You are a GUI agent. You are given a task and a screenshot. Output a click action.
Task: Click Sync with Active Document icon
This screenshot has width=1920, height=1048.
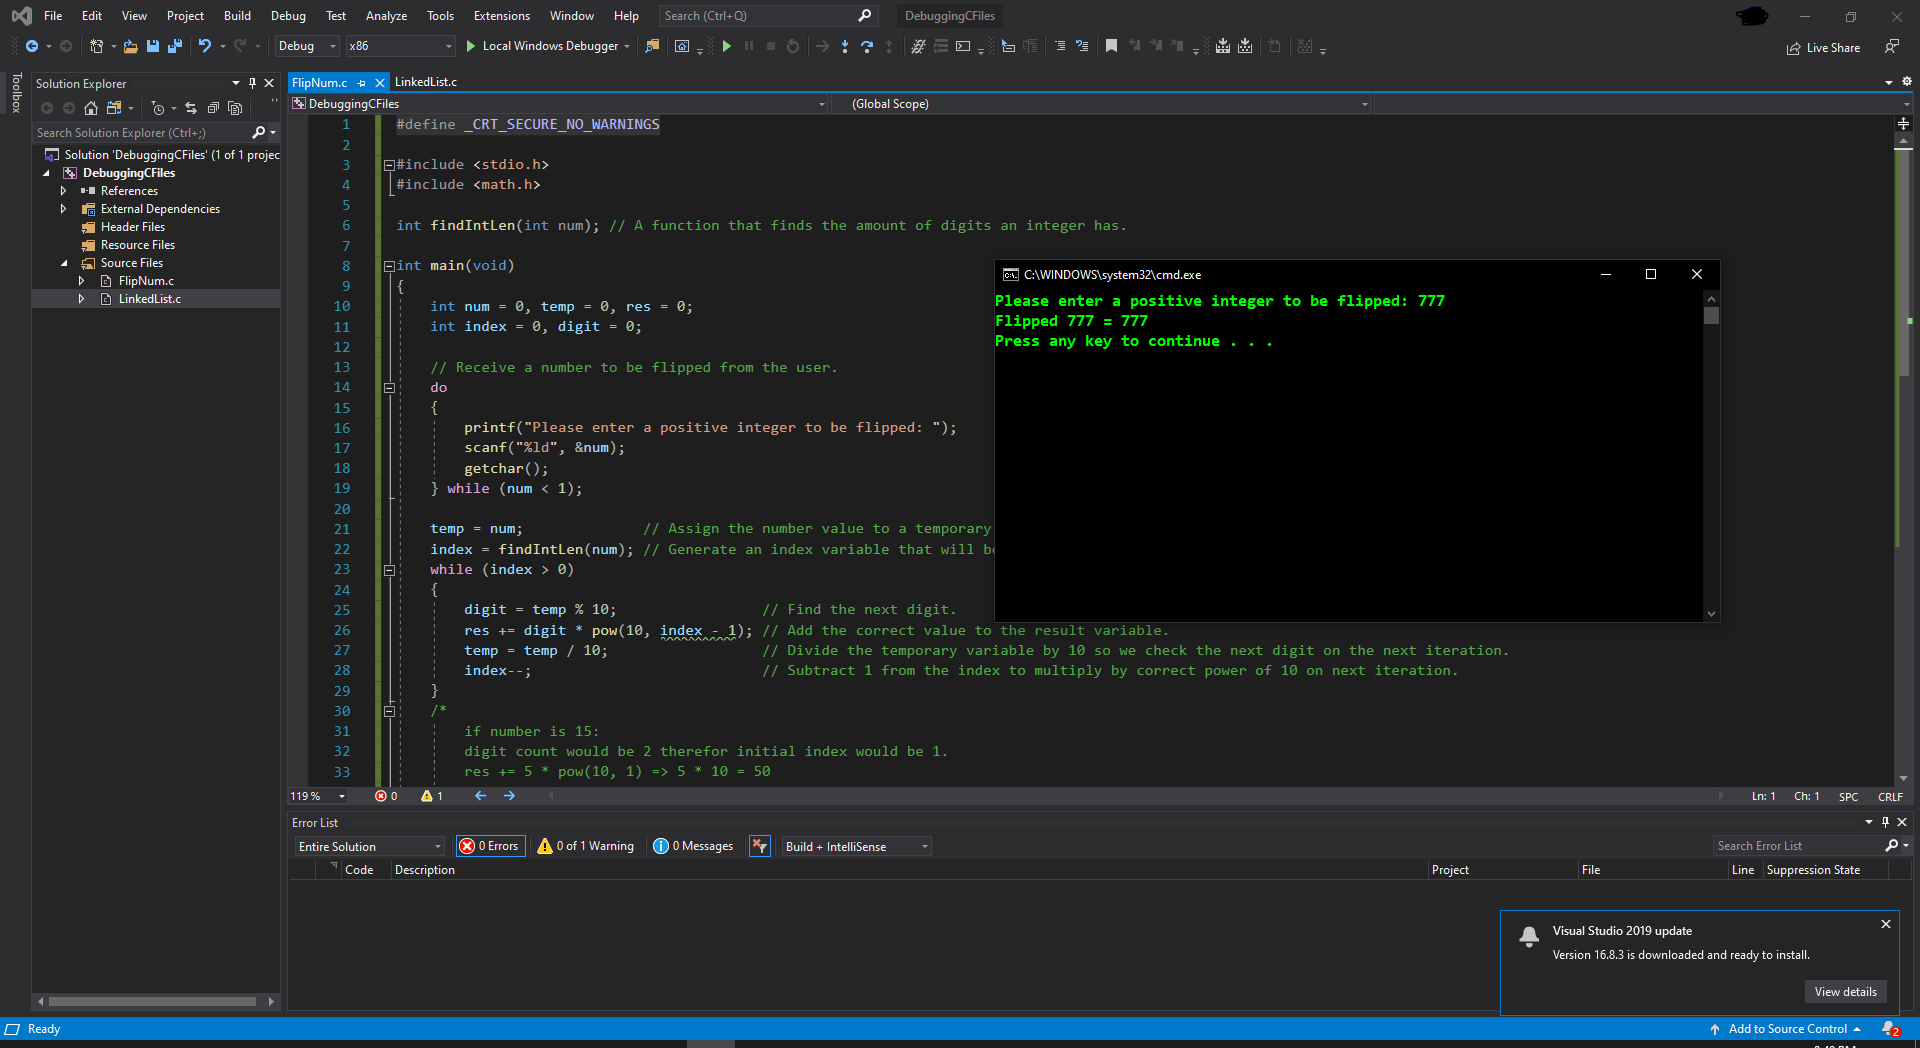point(191,108)
